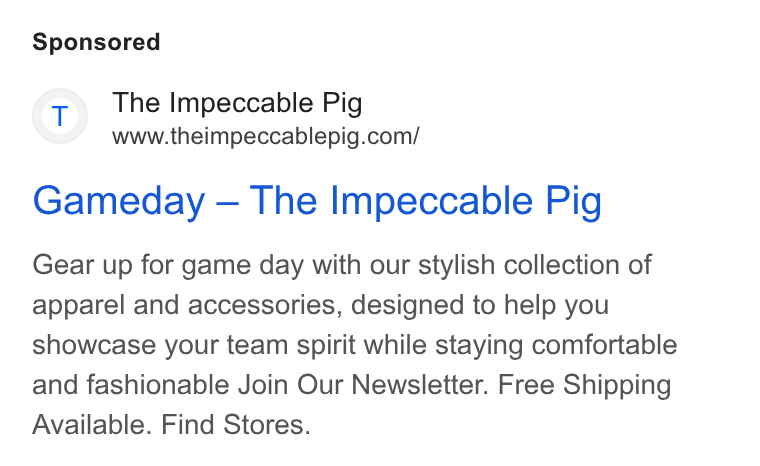
Task: Open the Gameday – The Impeccable Pig headline
Action: (x=317, y=201)
